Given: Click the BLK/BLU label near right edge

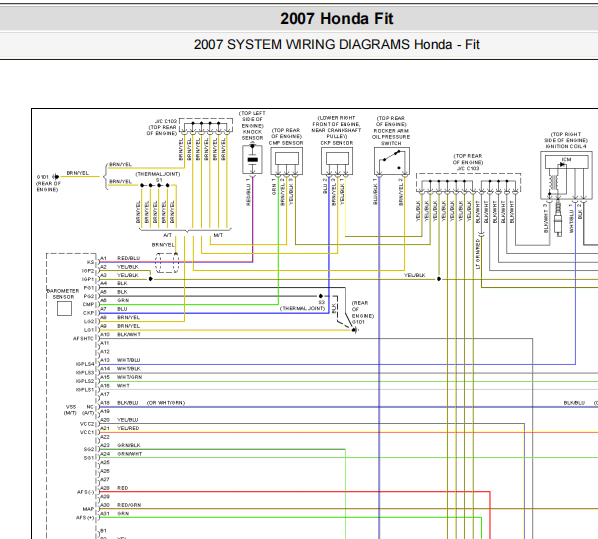Looking at the screenshot, I should coord(574,403).
